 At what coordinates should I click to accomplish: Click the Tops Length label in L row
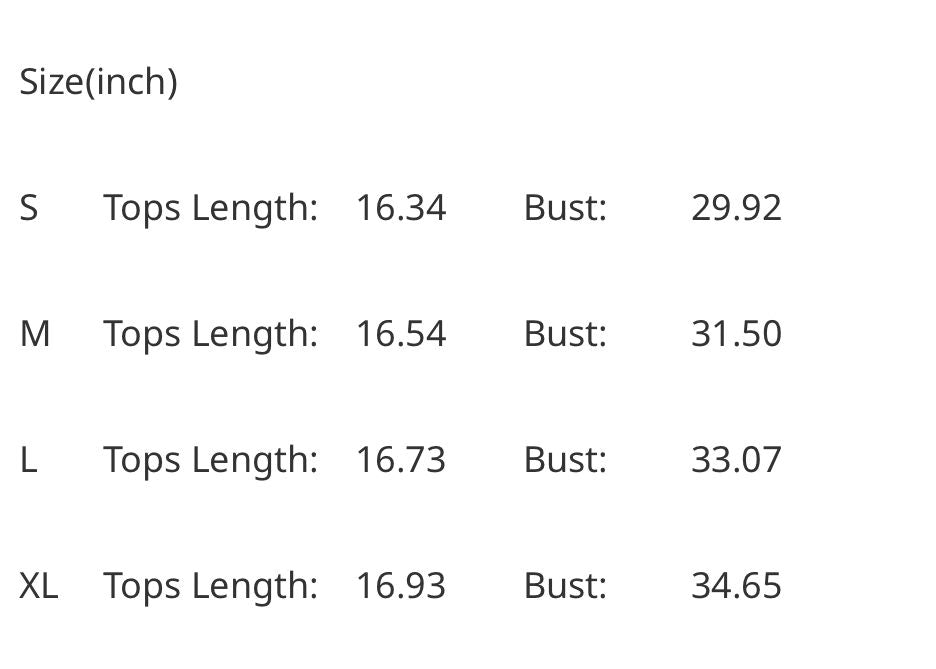click(x=210, y=460)
